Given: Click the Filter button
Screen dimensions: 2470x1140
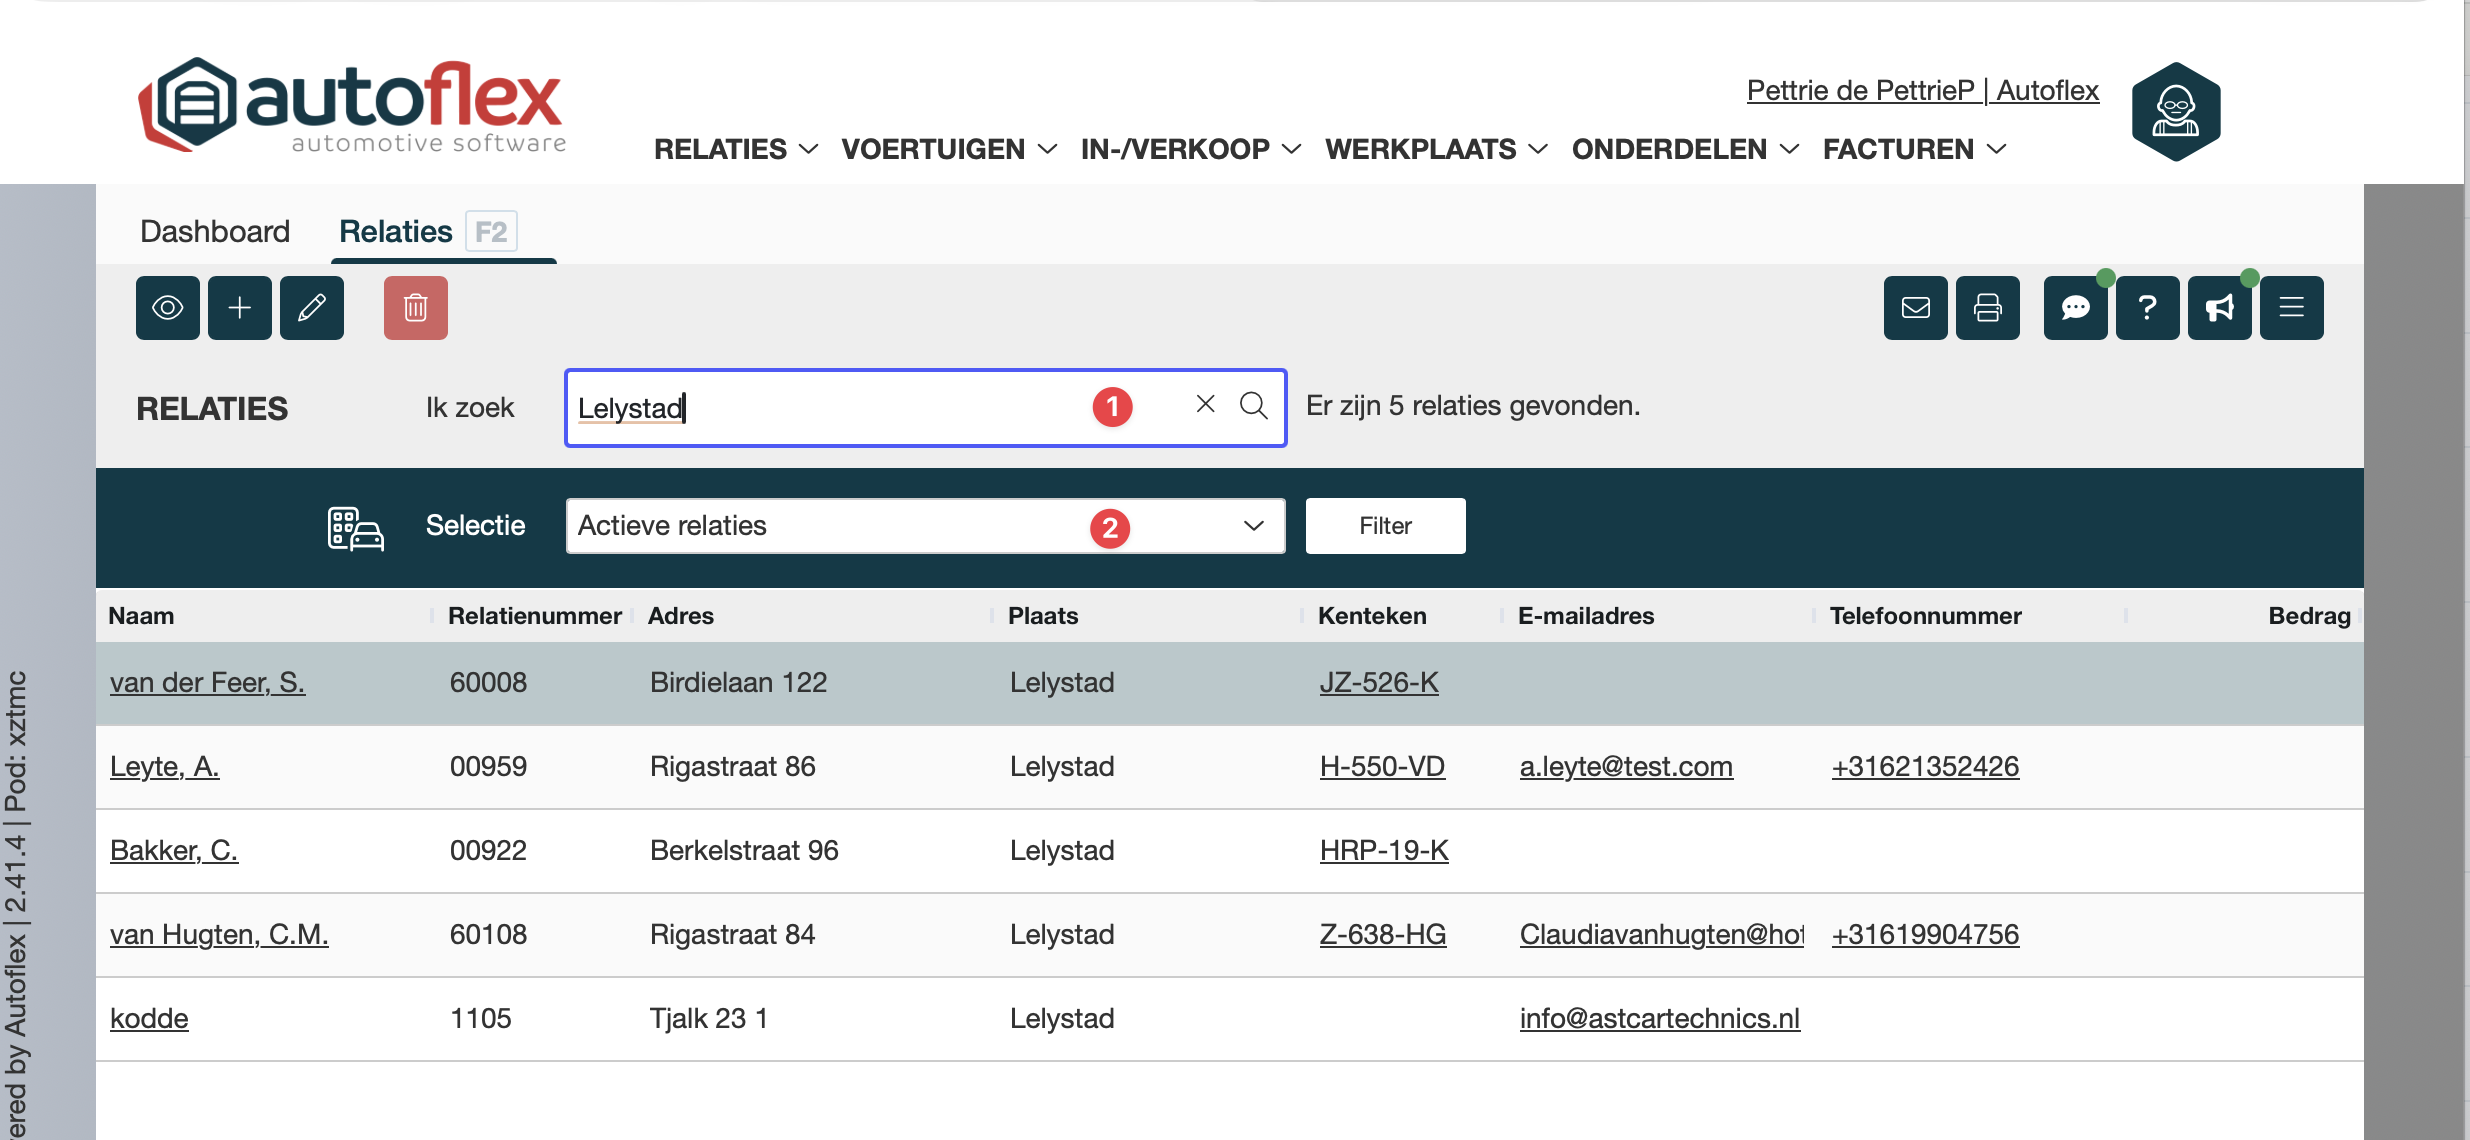Looking at the screenshot, I should [1386, 526].
